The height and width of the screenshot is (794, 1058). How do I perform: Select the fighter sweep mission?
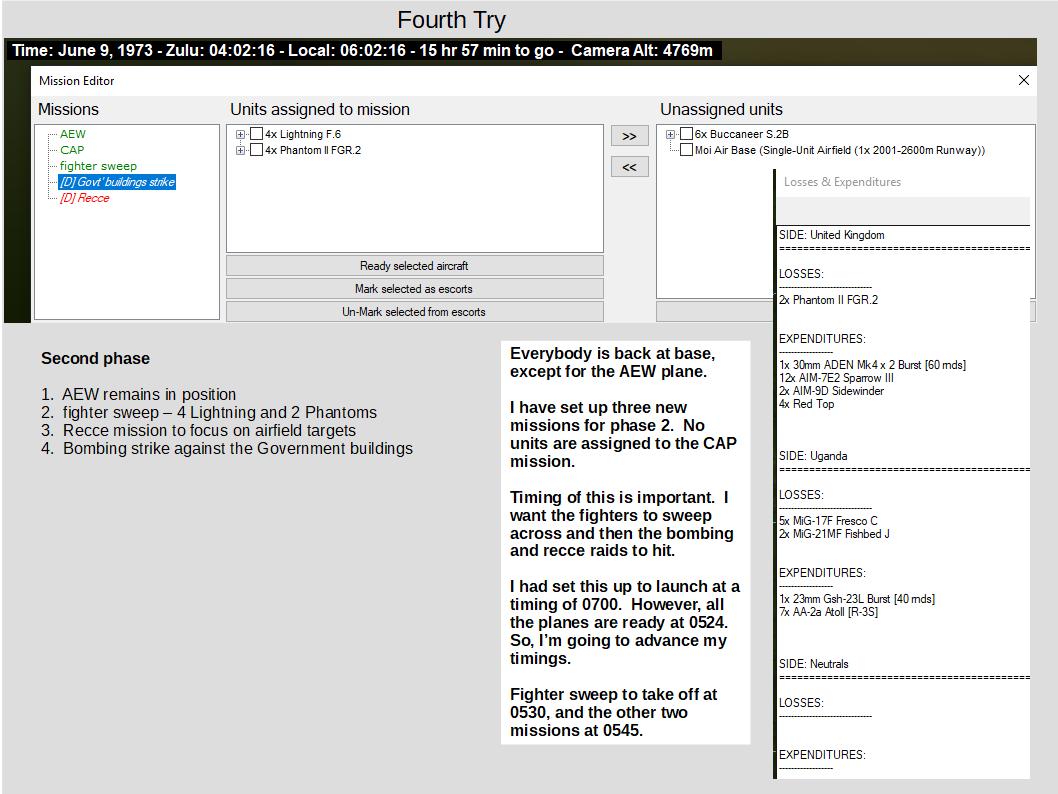[x=98, y=166]
